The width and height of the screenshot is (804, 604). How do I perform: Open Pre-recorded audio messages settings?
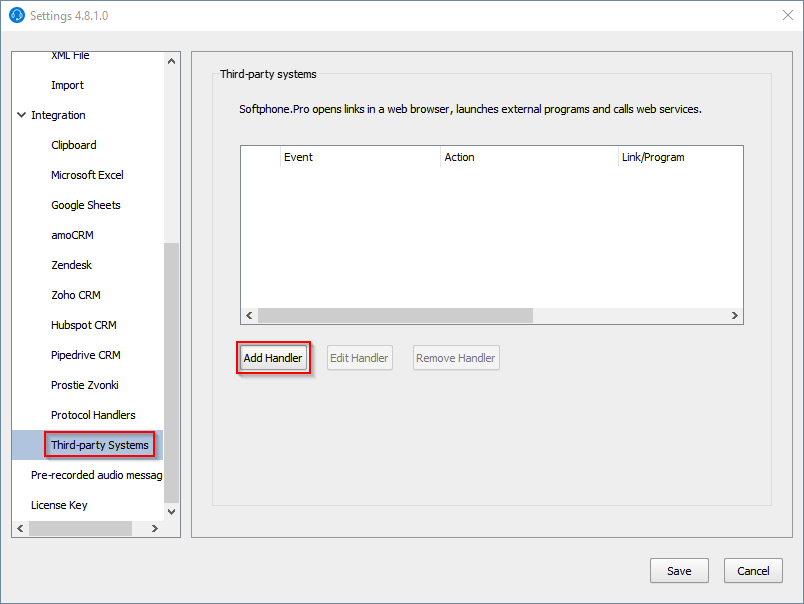(96, 475)
